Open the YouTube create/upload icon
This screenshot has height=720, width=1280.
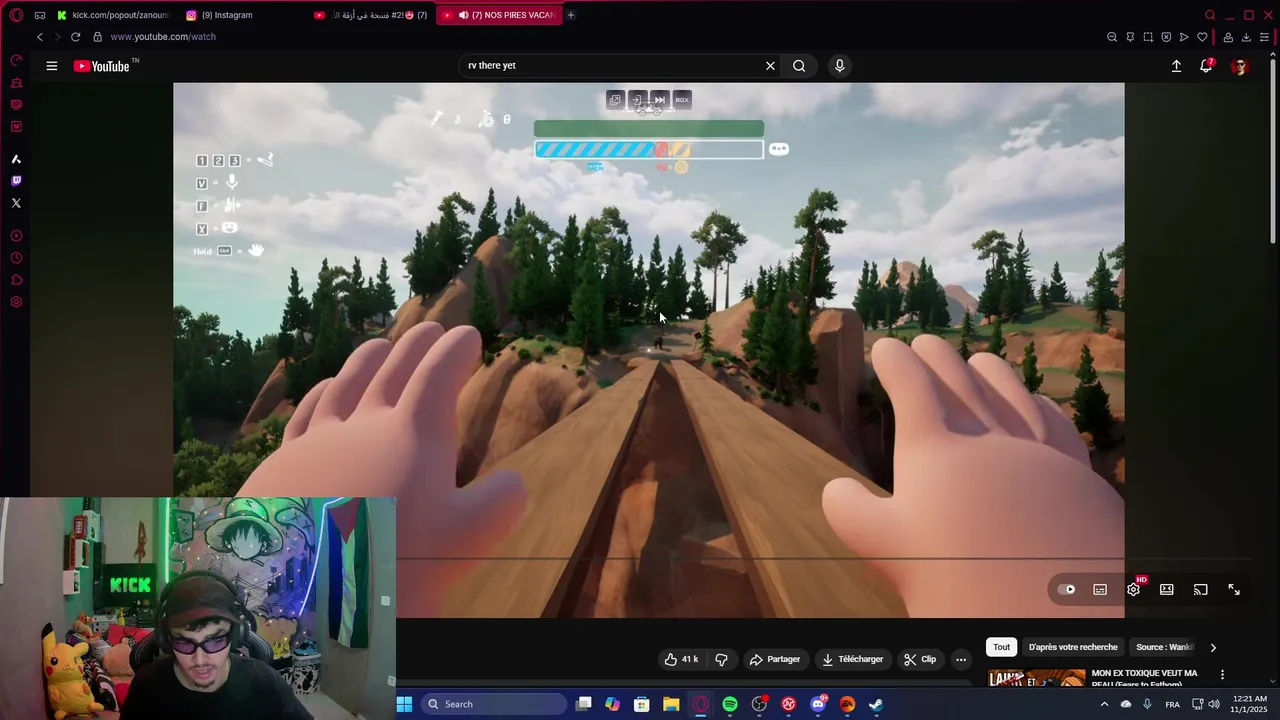[x=1176, y=66]
